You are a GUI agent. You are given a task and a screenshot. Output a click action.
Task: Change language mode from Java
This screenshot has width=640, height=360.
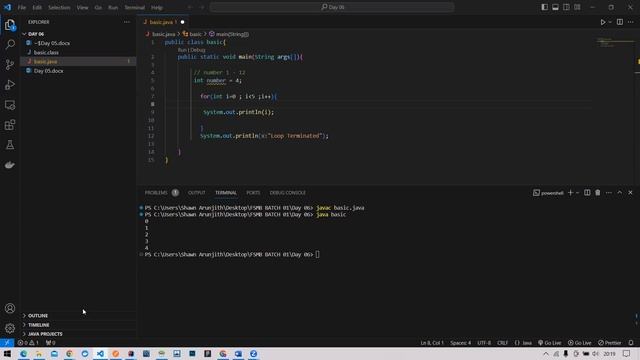(527, 343)
